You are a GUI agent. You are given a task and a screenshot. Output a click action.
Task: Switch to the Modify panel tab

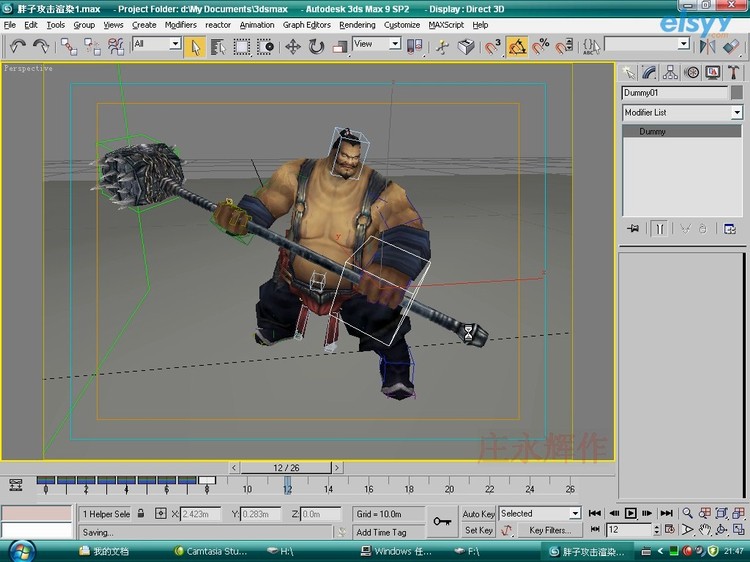(649, 73)
